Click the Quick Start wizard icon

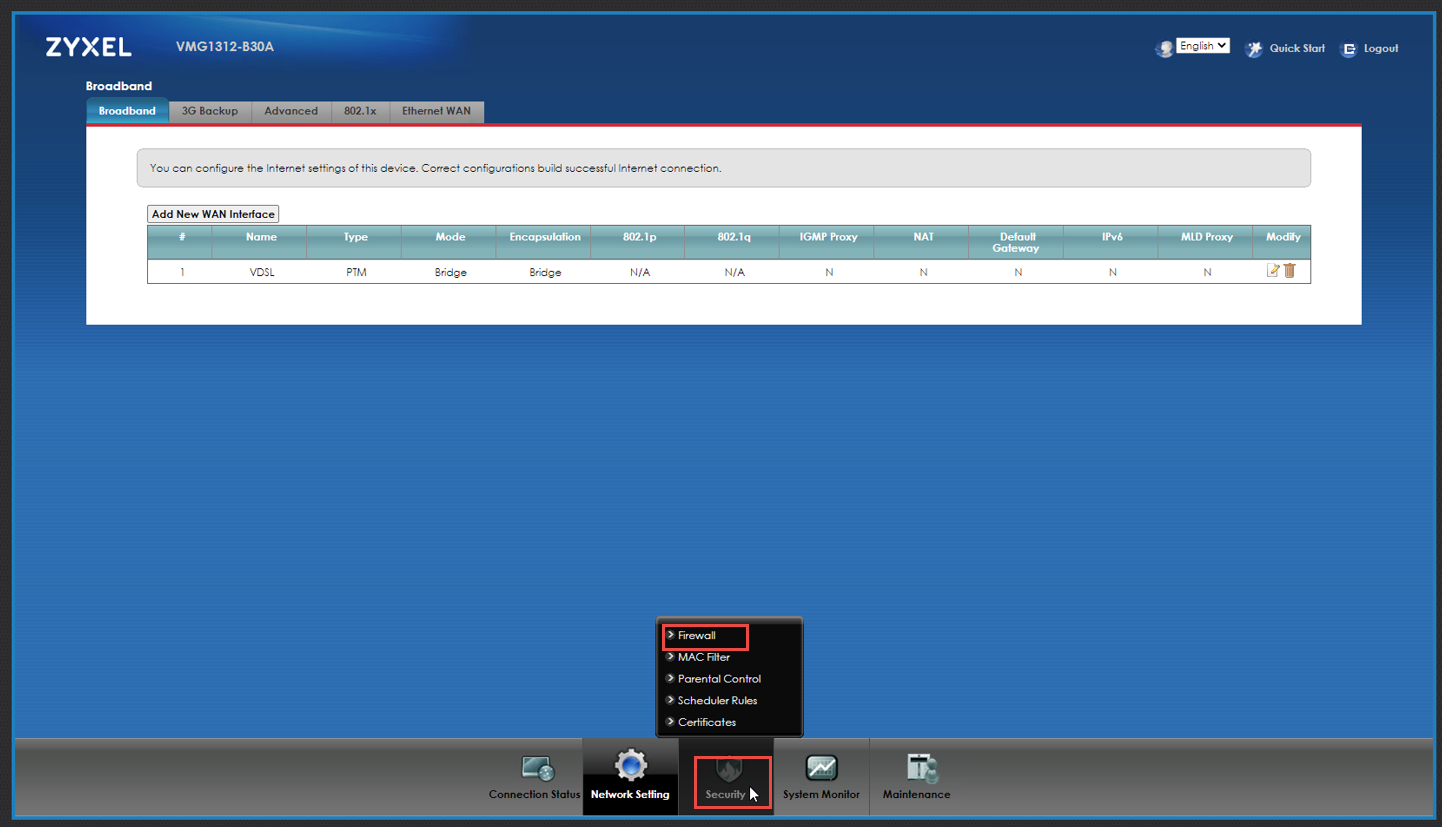1254,49
